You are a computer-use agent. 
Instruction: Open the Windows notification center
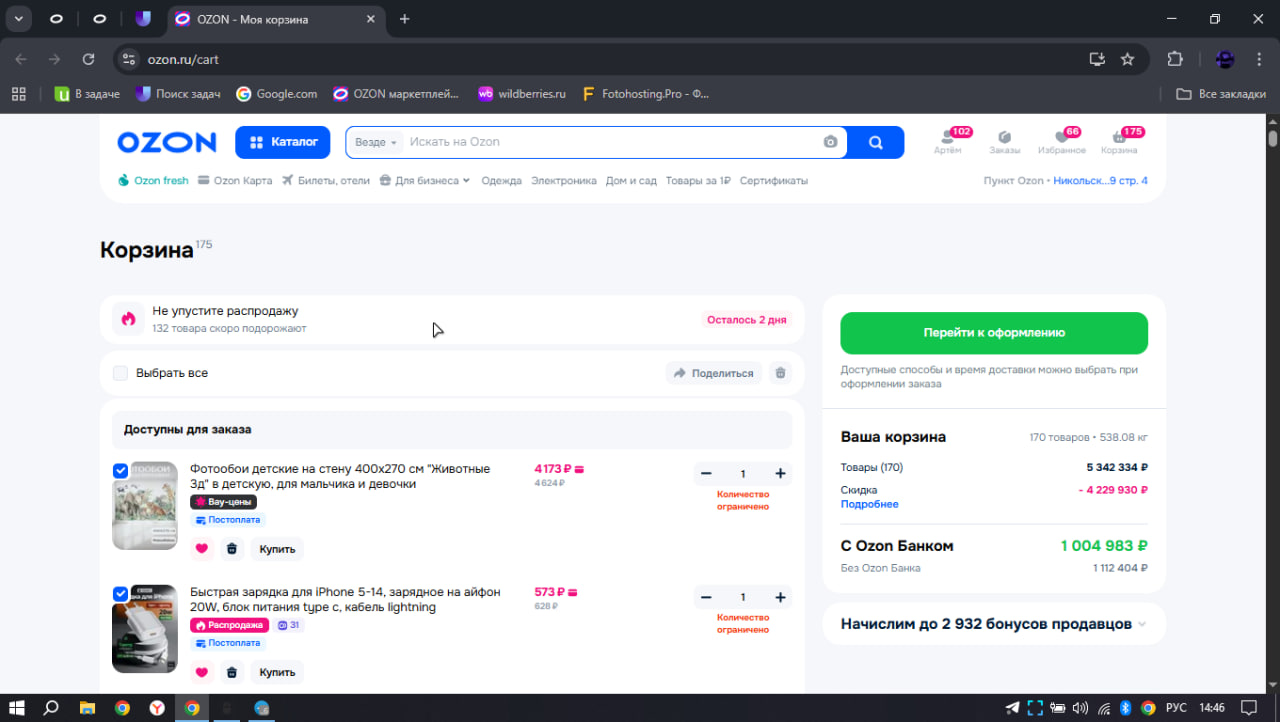(1248, 708)
